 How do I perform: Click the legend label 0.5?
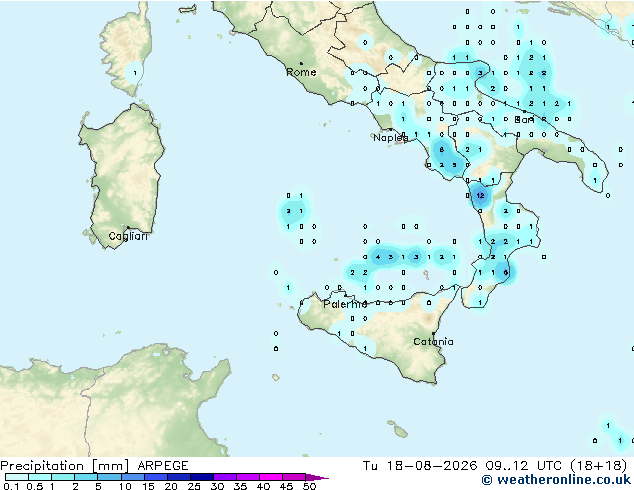click(x=34, y=486)
